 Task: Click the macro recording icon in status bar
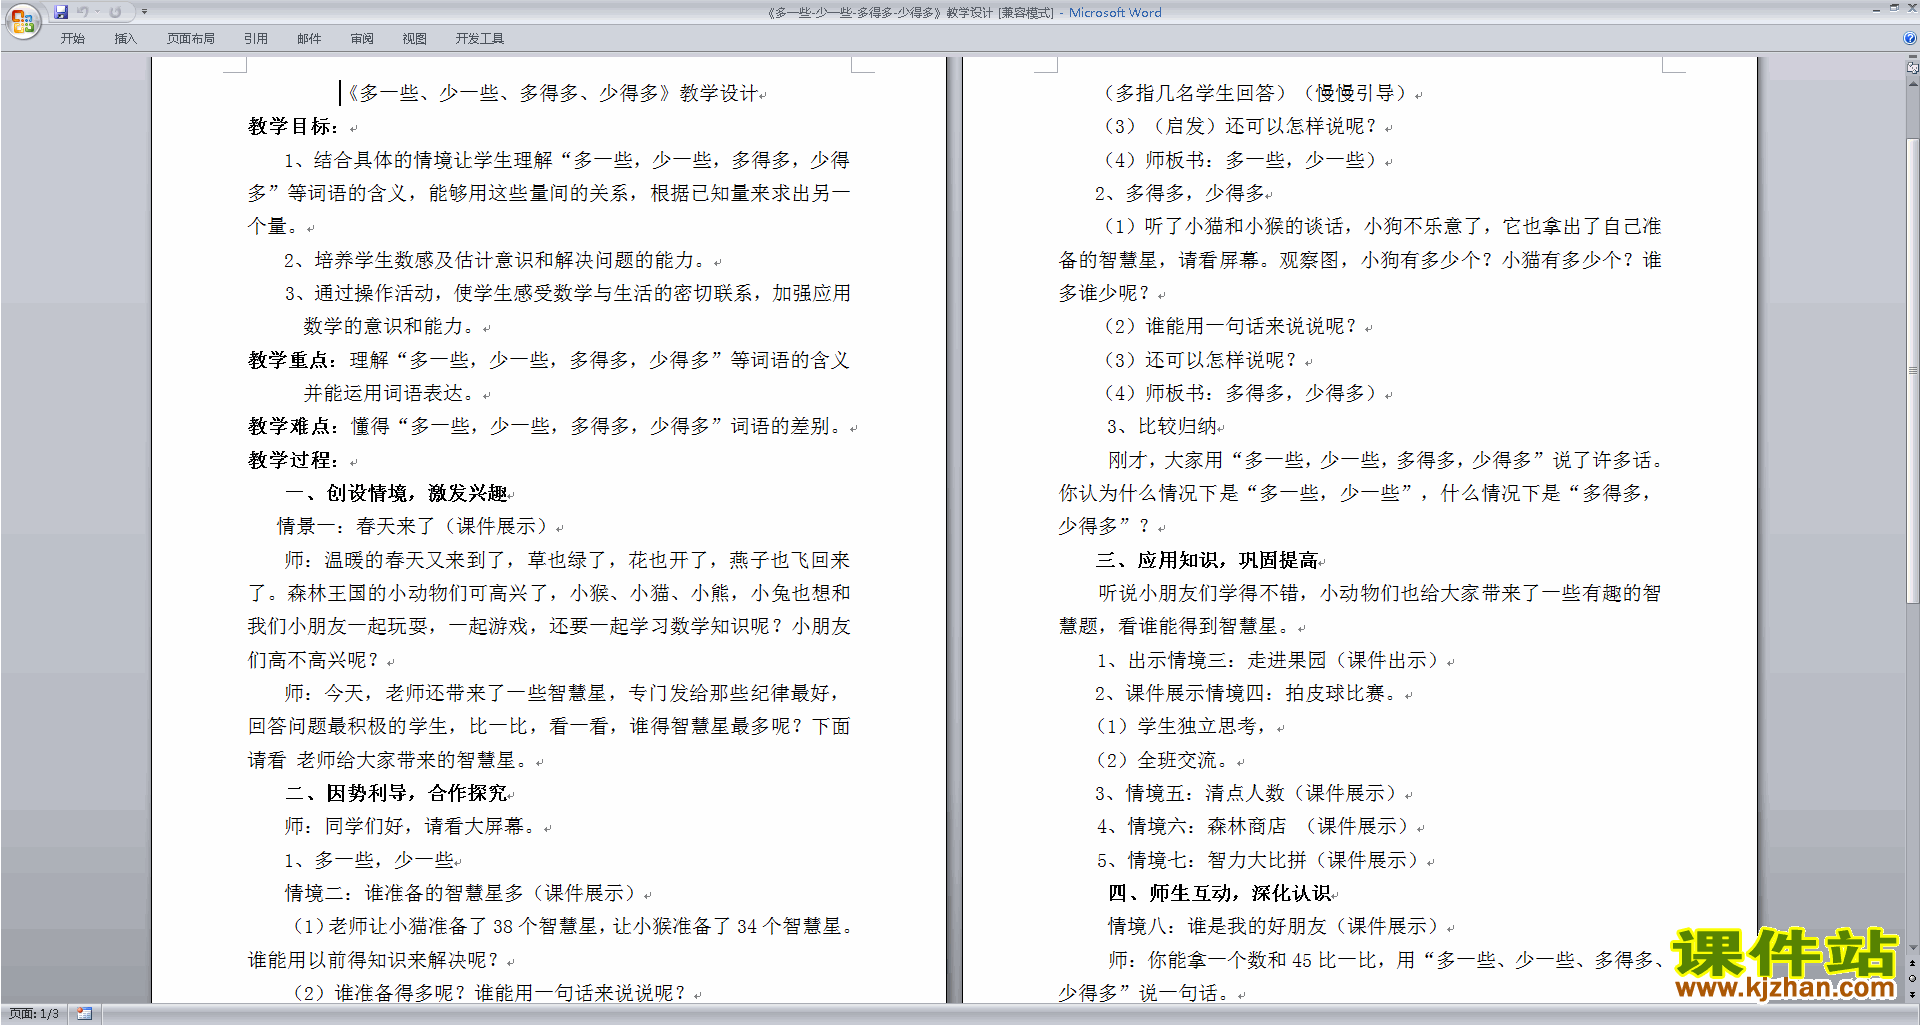84,1014
